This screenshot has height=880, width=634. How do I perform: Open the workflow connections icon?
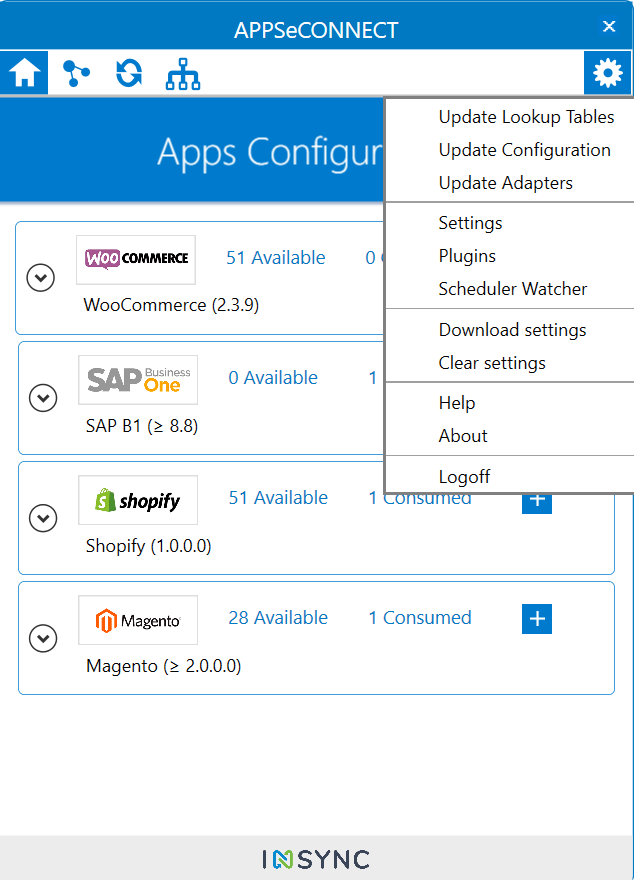click(76, 73)
